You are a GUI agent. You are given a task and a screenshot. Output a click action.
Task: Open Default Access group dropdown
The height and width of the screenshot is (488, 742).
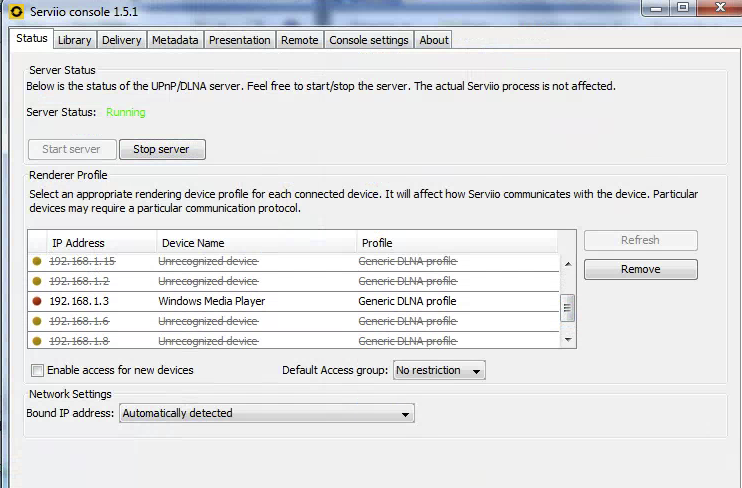439,370
